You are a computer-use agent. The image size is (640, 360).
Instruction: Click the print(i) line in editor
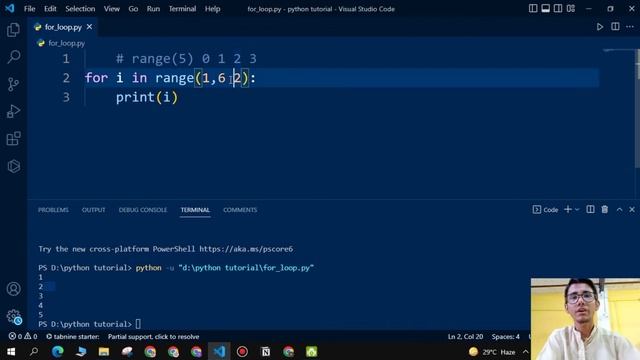point(147,98)
